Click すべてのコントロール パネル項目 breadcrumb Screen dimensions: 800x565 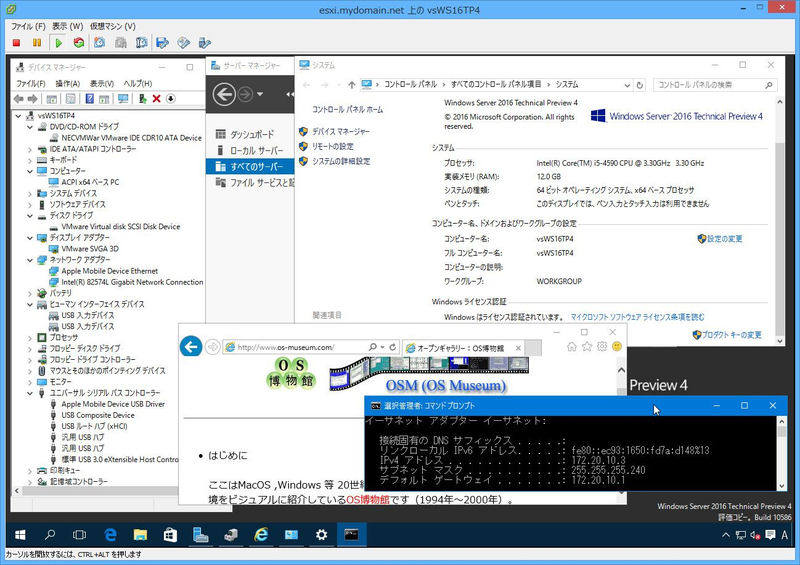496,84
